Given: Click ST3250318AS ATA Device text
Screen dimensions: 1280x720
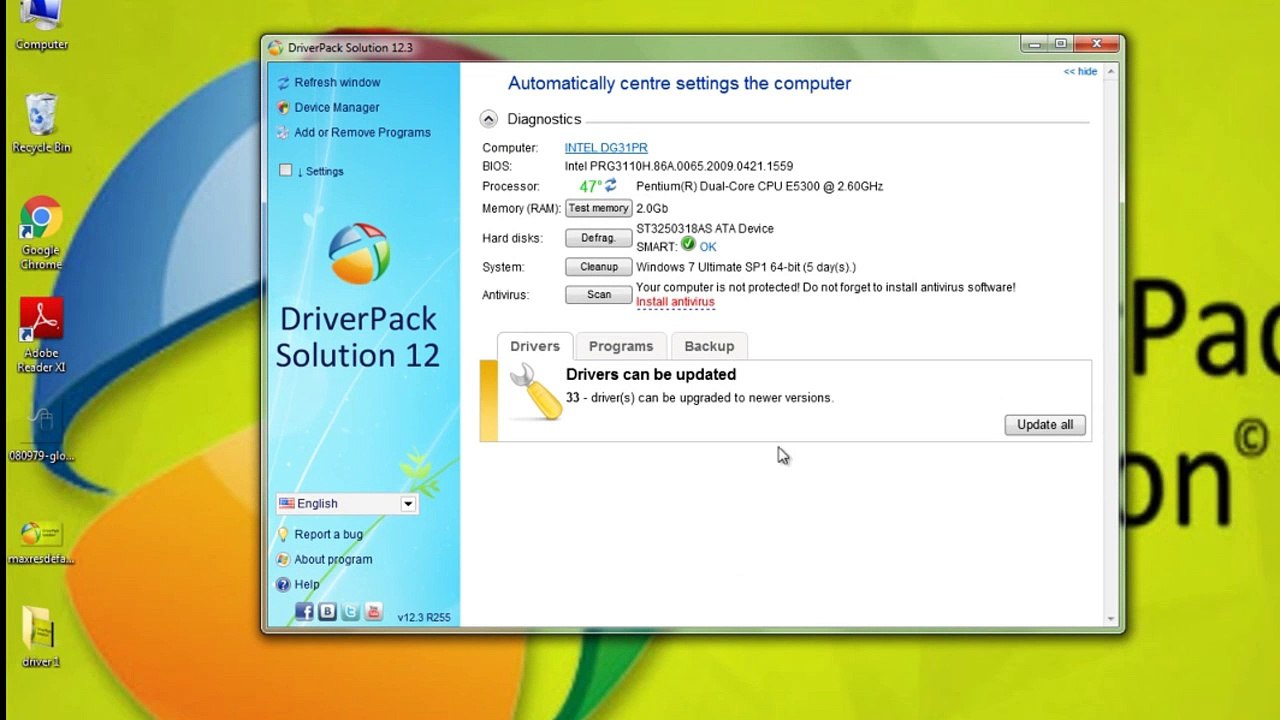Looking at the screenshot, I should (705, 228).
